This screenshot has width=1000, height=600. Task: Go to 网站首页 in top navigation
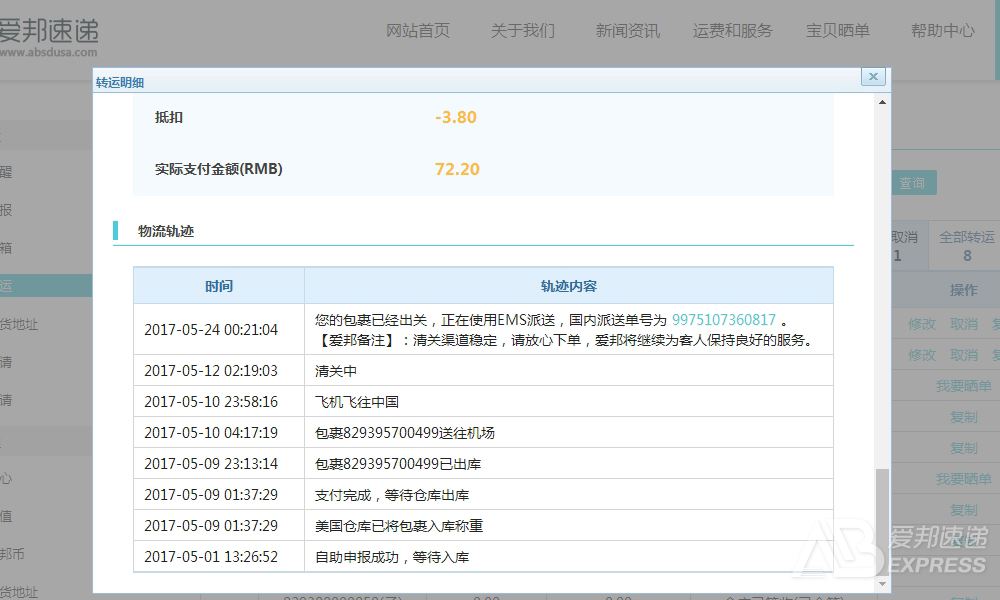click(x=418, y=31)
